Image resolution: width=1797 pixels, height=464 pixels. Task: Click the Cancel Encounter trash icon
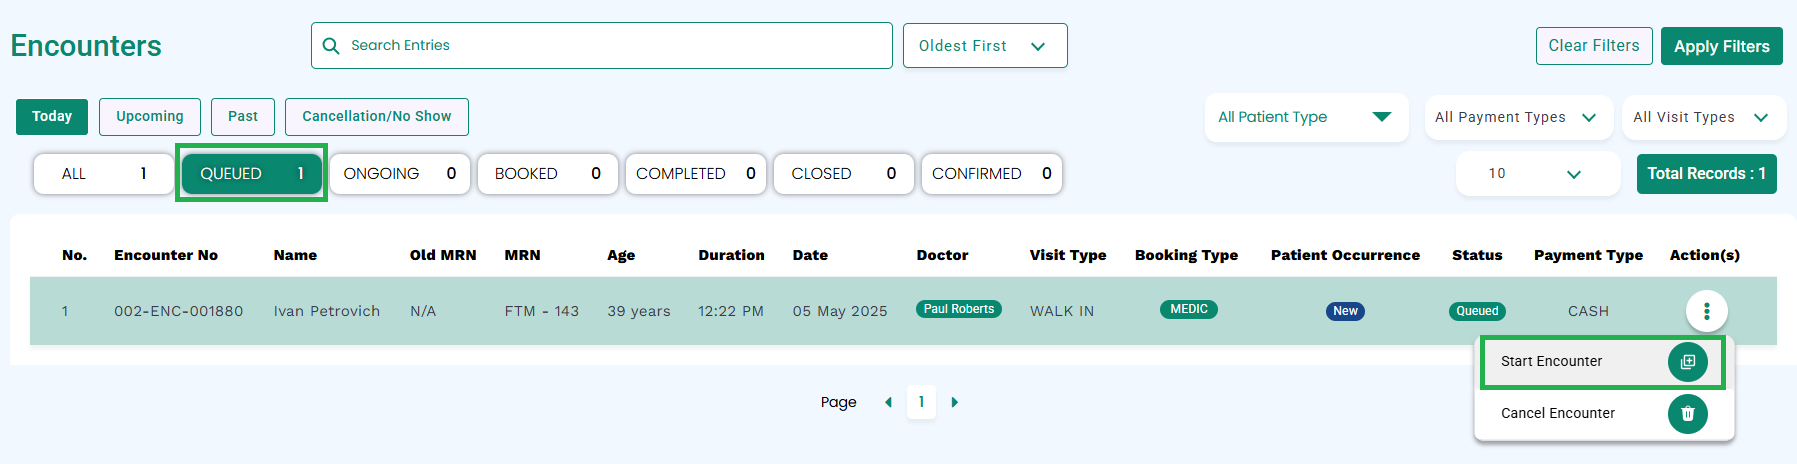coord(1687,414)
